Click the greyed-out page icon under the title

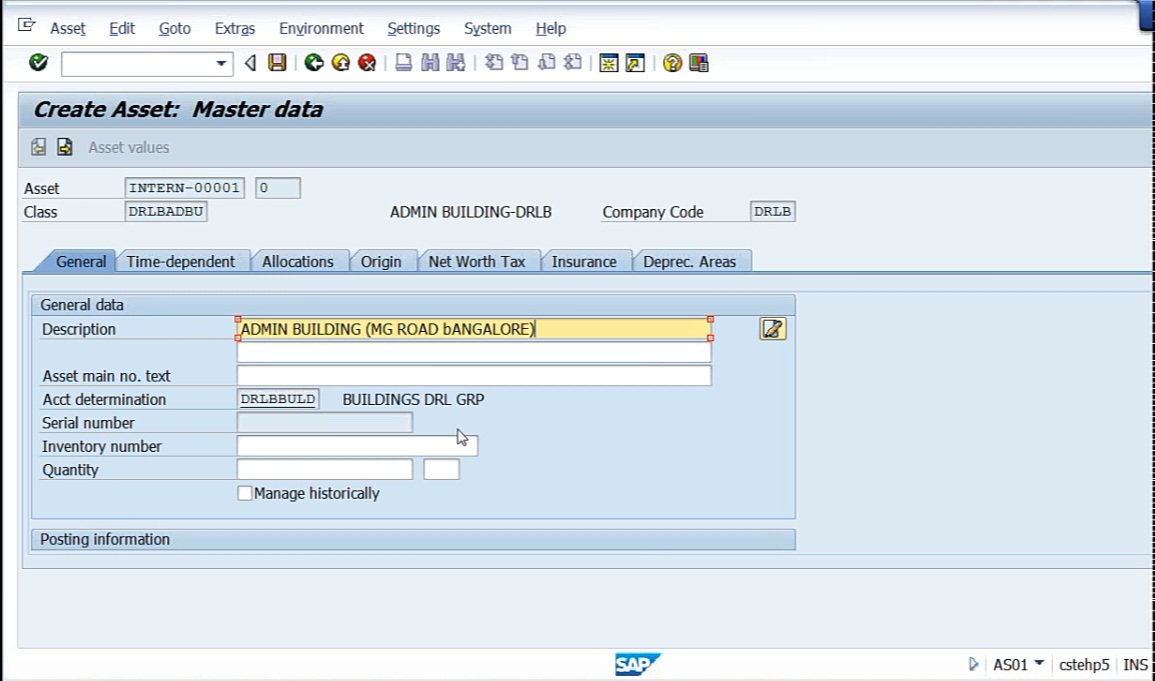(38, 147)
